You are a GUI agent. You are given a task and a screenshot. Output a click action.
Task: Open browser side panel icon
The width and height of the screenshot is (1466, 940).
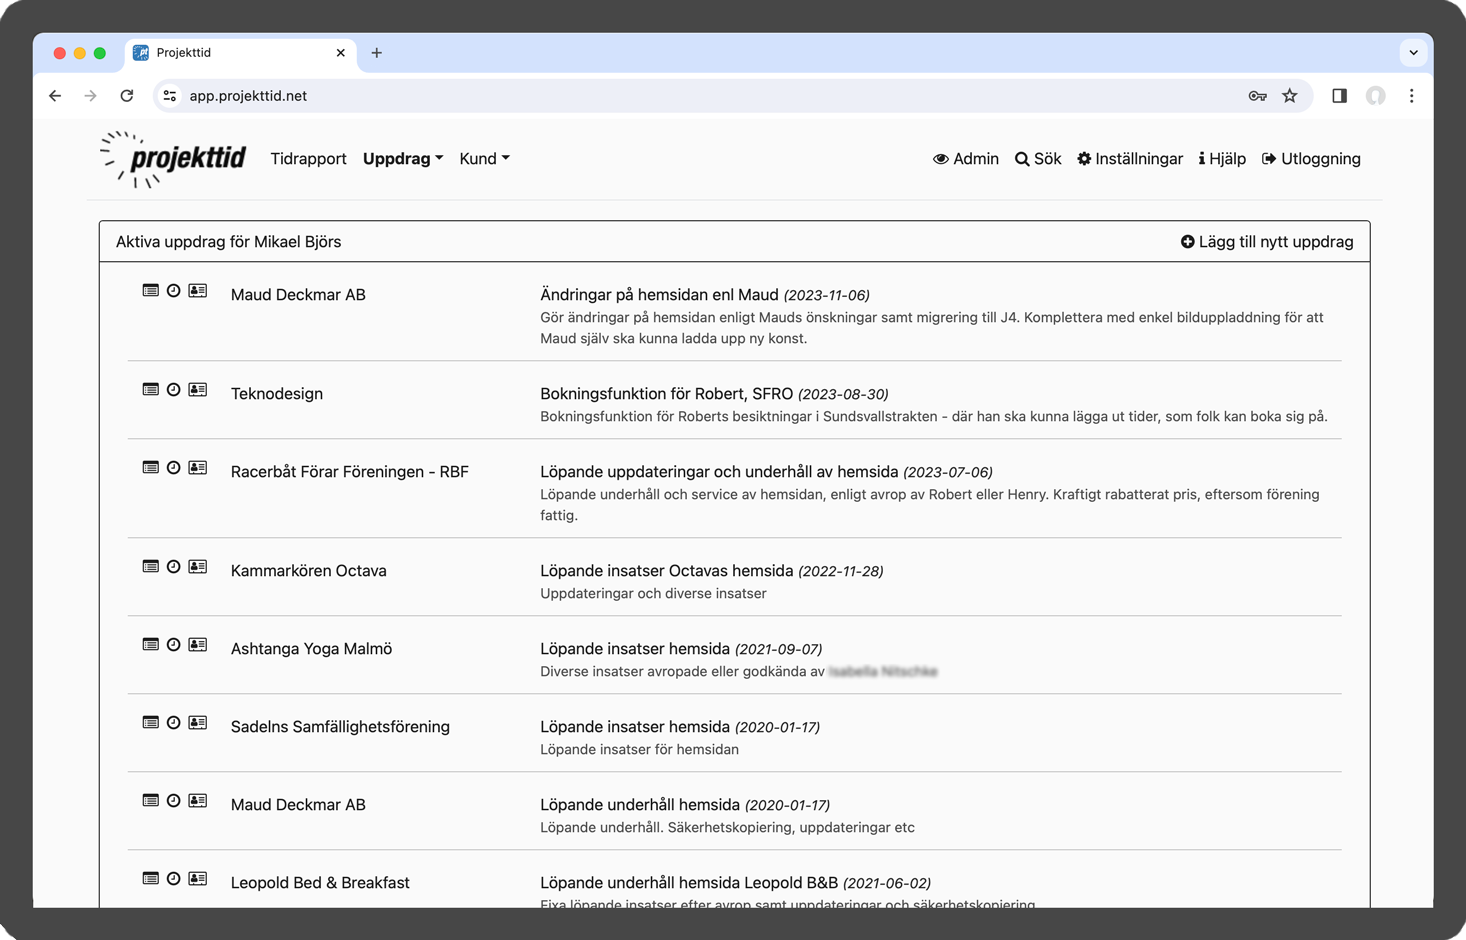pos(1339,96)
